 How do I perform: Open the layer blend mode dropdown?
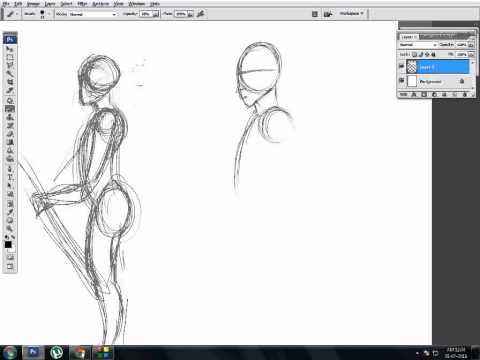coord(418,45)
